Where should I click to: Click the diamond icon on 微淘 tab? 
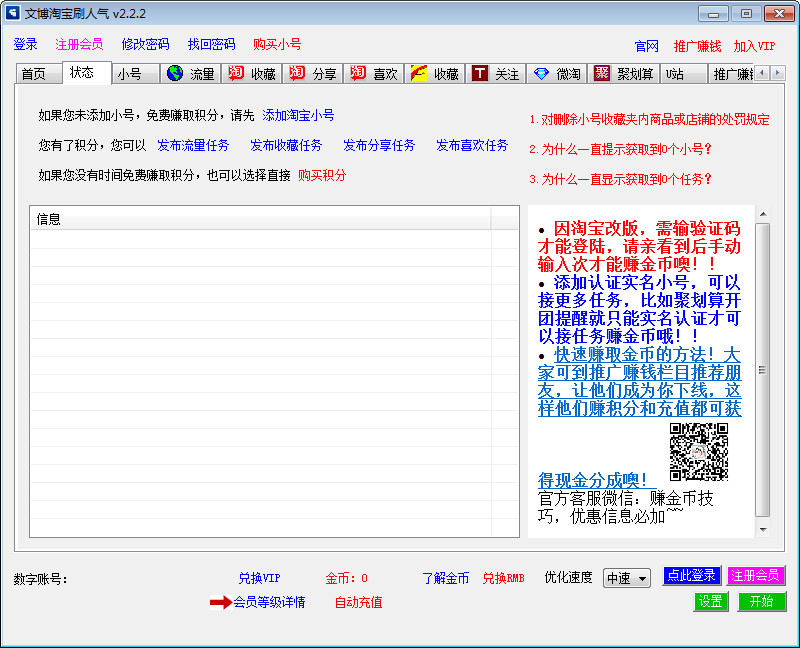pos(541,73)
